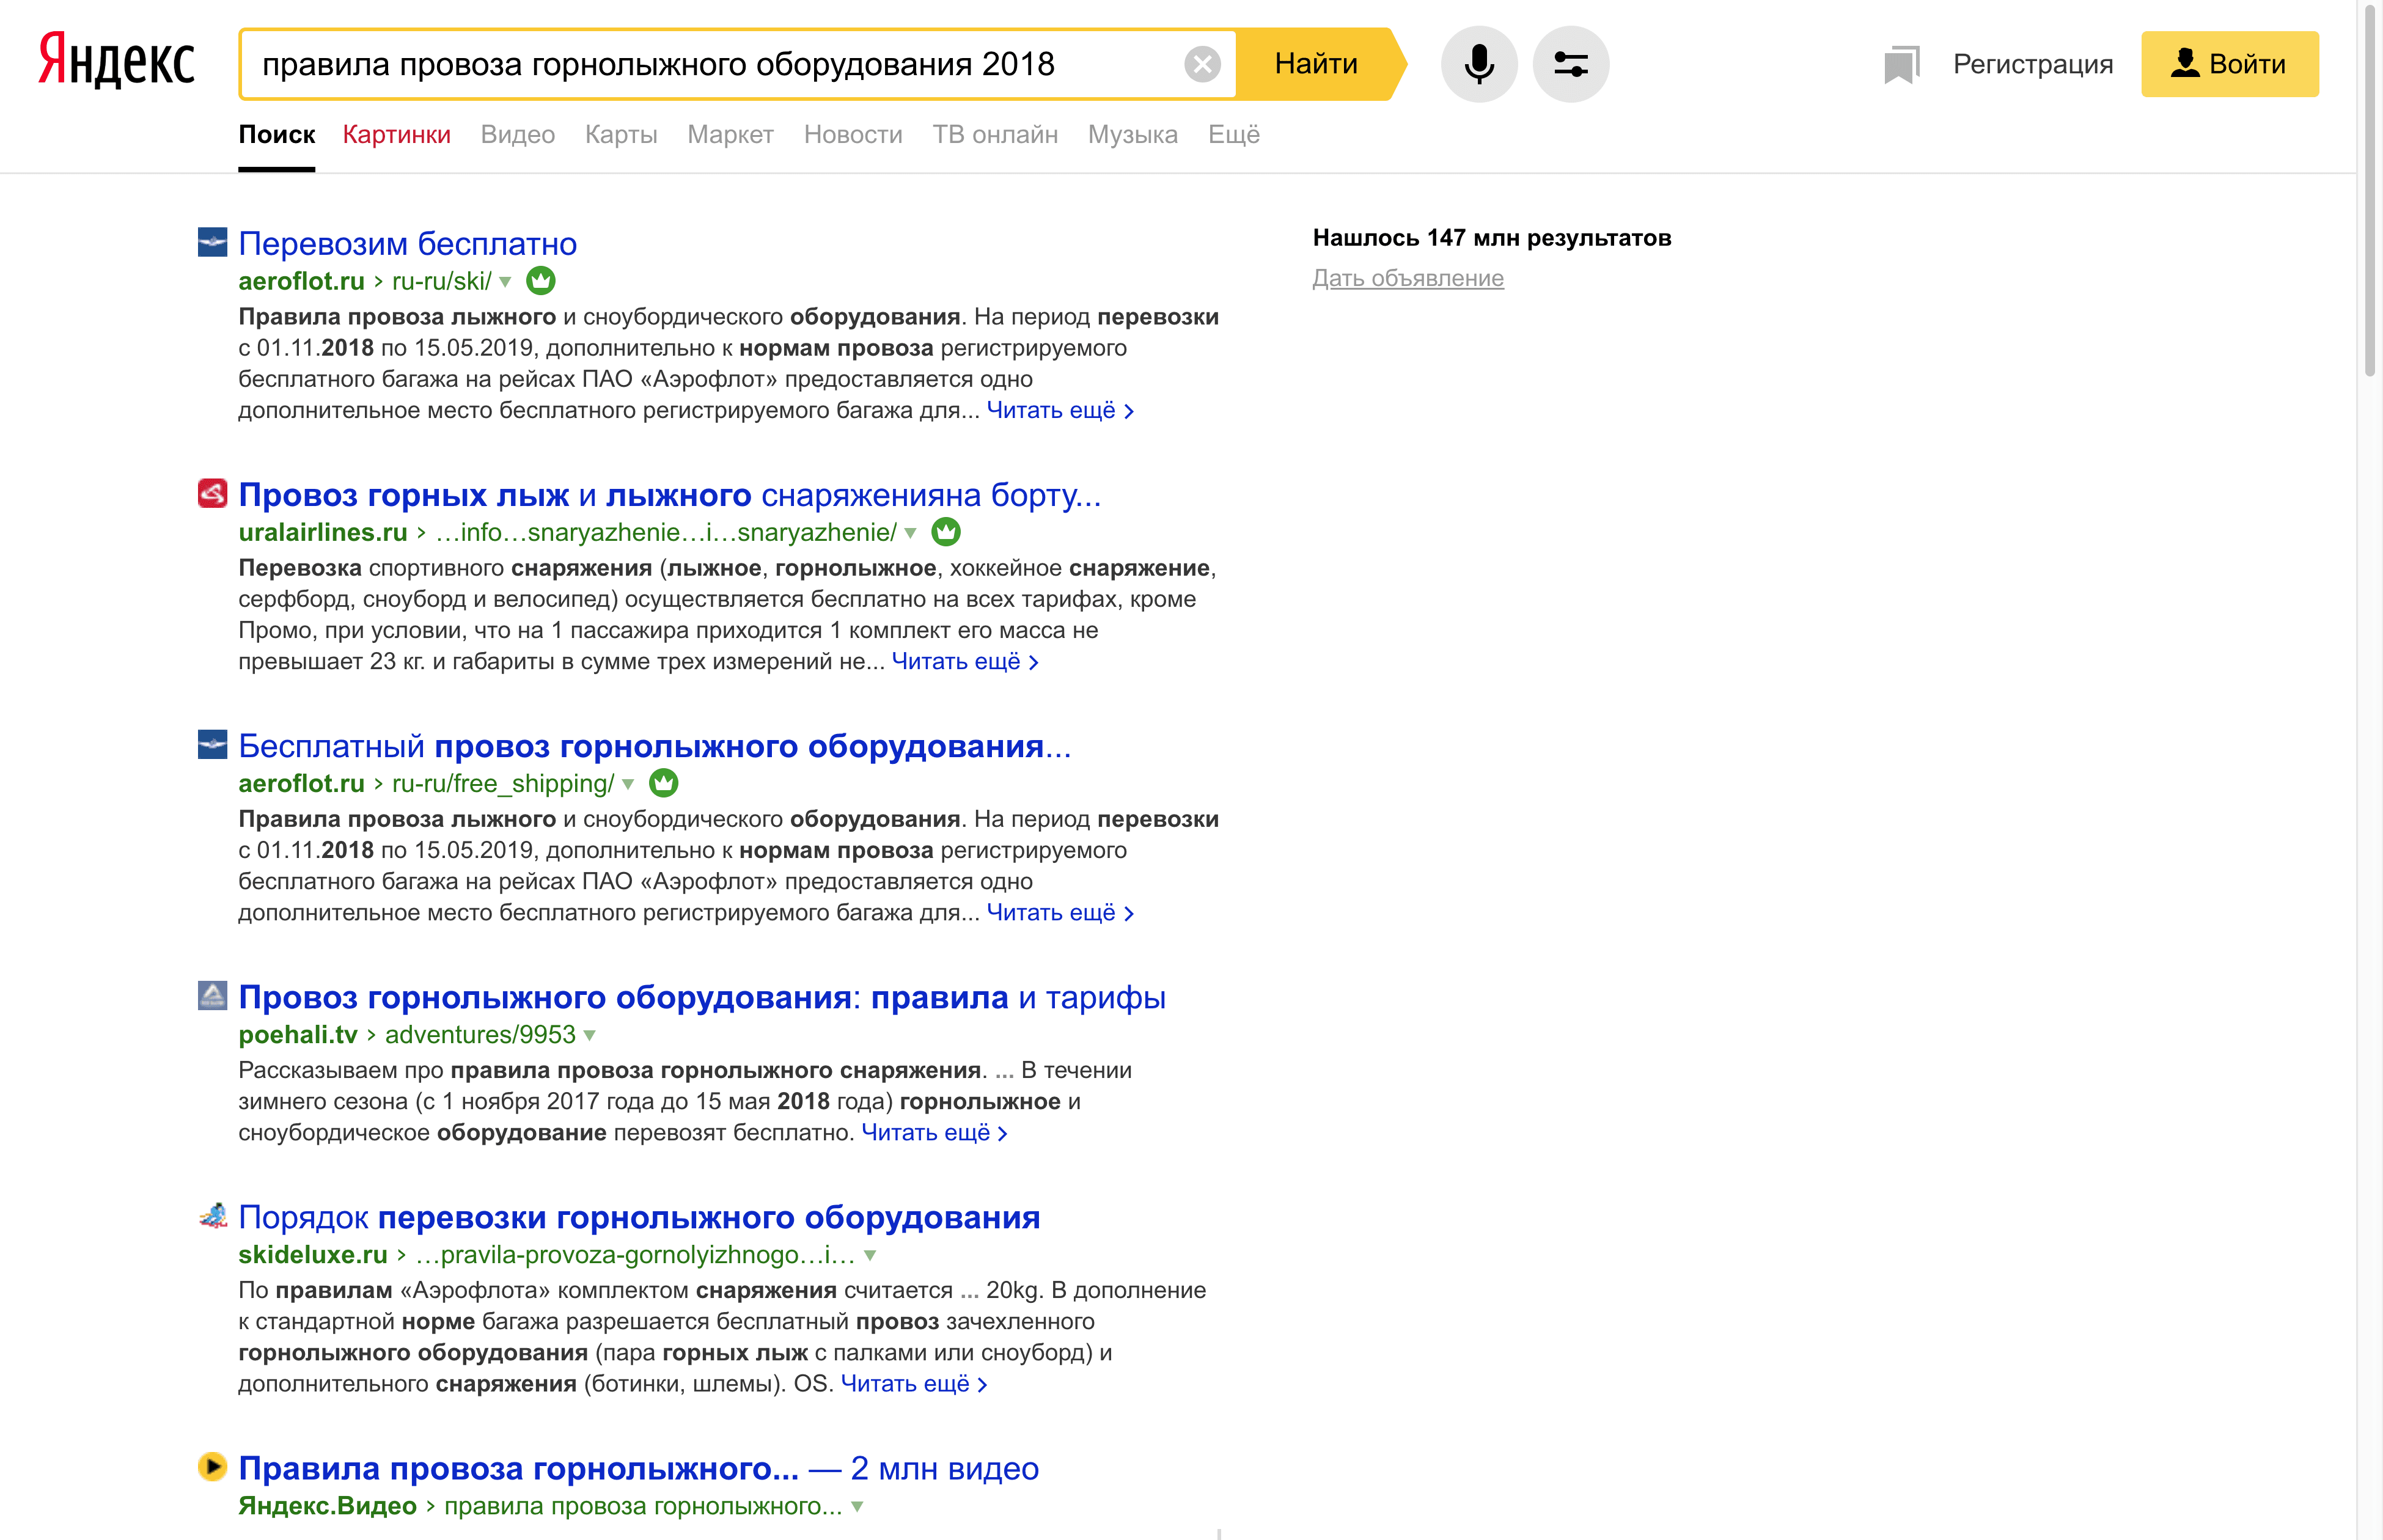Open the bookmarks collection icon
Image resolution: width=2383 pixels, height=1540 pixels.
[x=1901, y=64]
